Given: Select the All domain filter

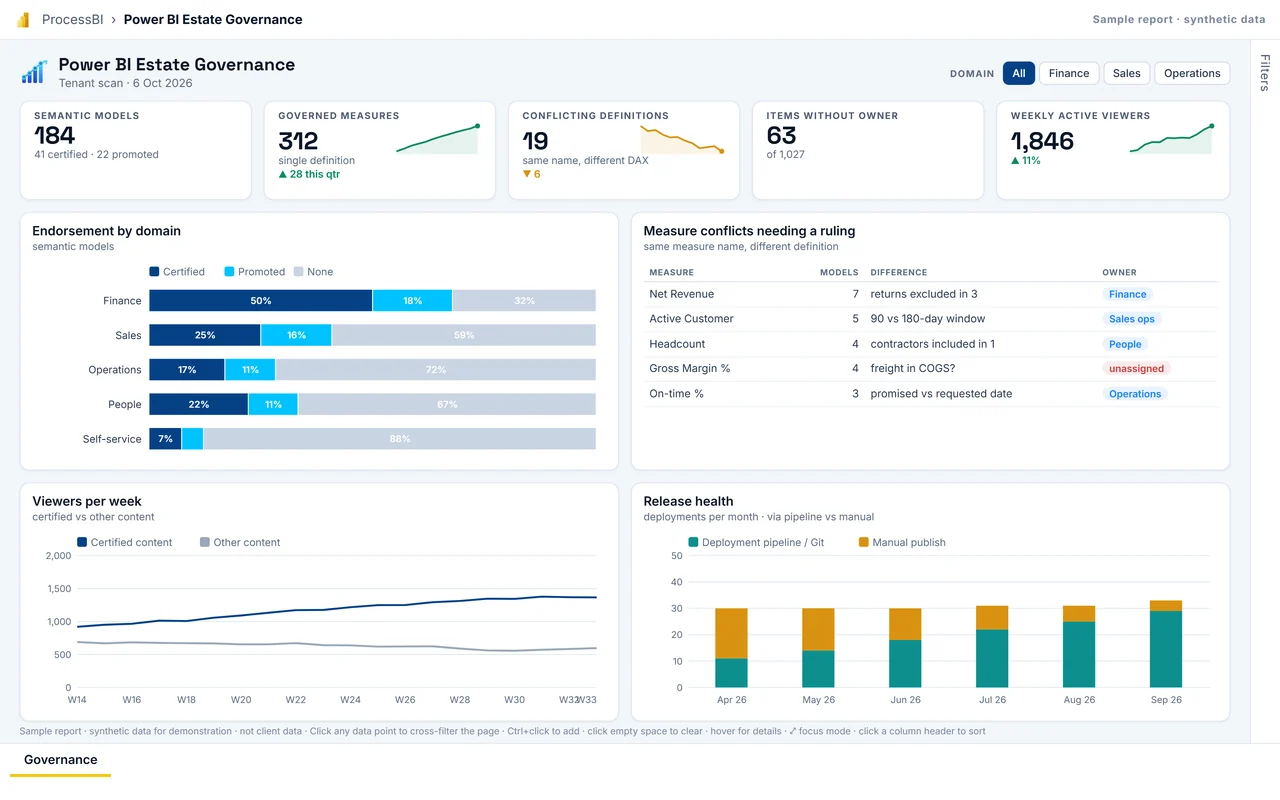Looking at the screenshot, I should 1018,73.
